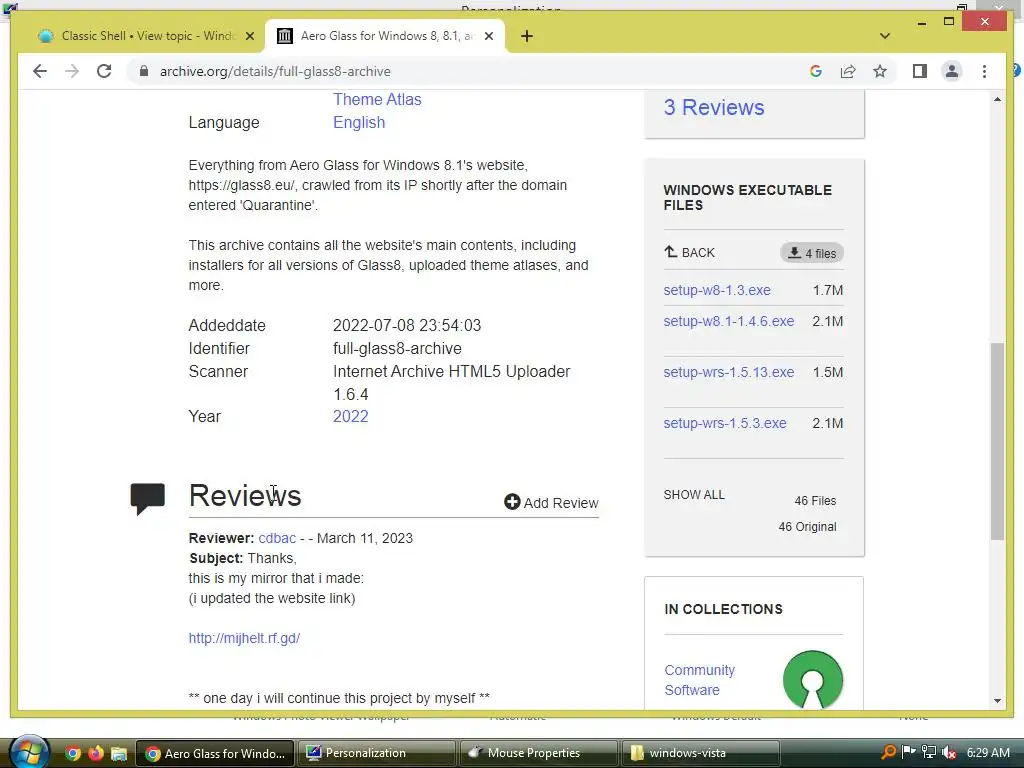Click the browser forward arrow
1024x768 pixels.
pos(72,71)
